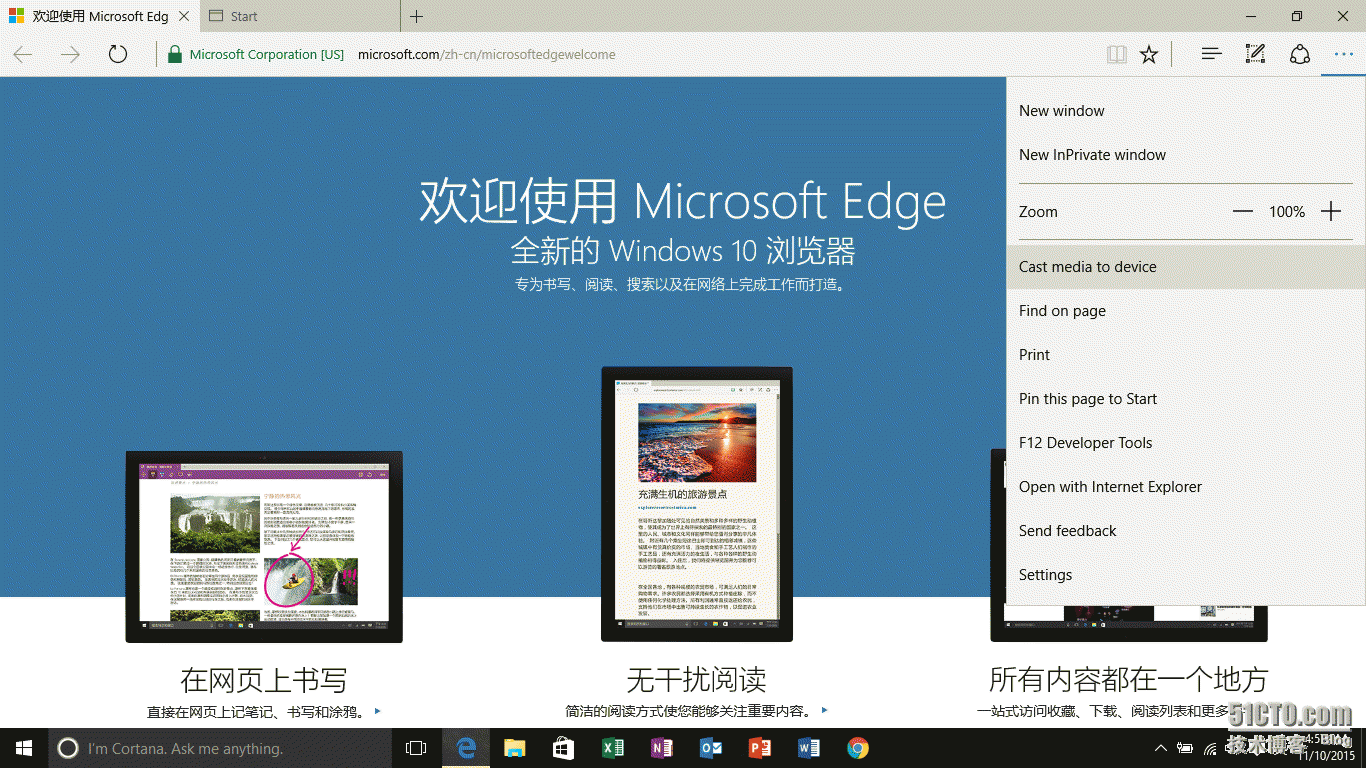
Task: Click Microsoft Edge taskbar icon
Action: [x=466, y=748]
